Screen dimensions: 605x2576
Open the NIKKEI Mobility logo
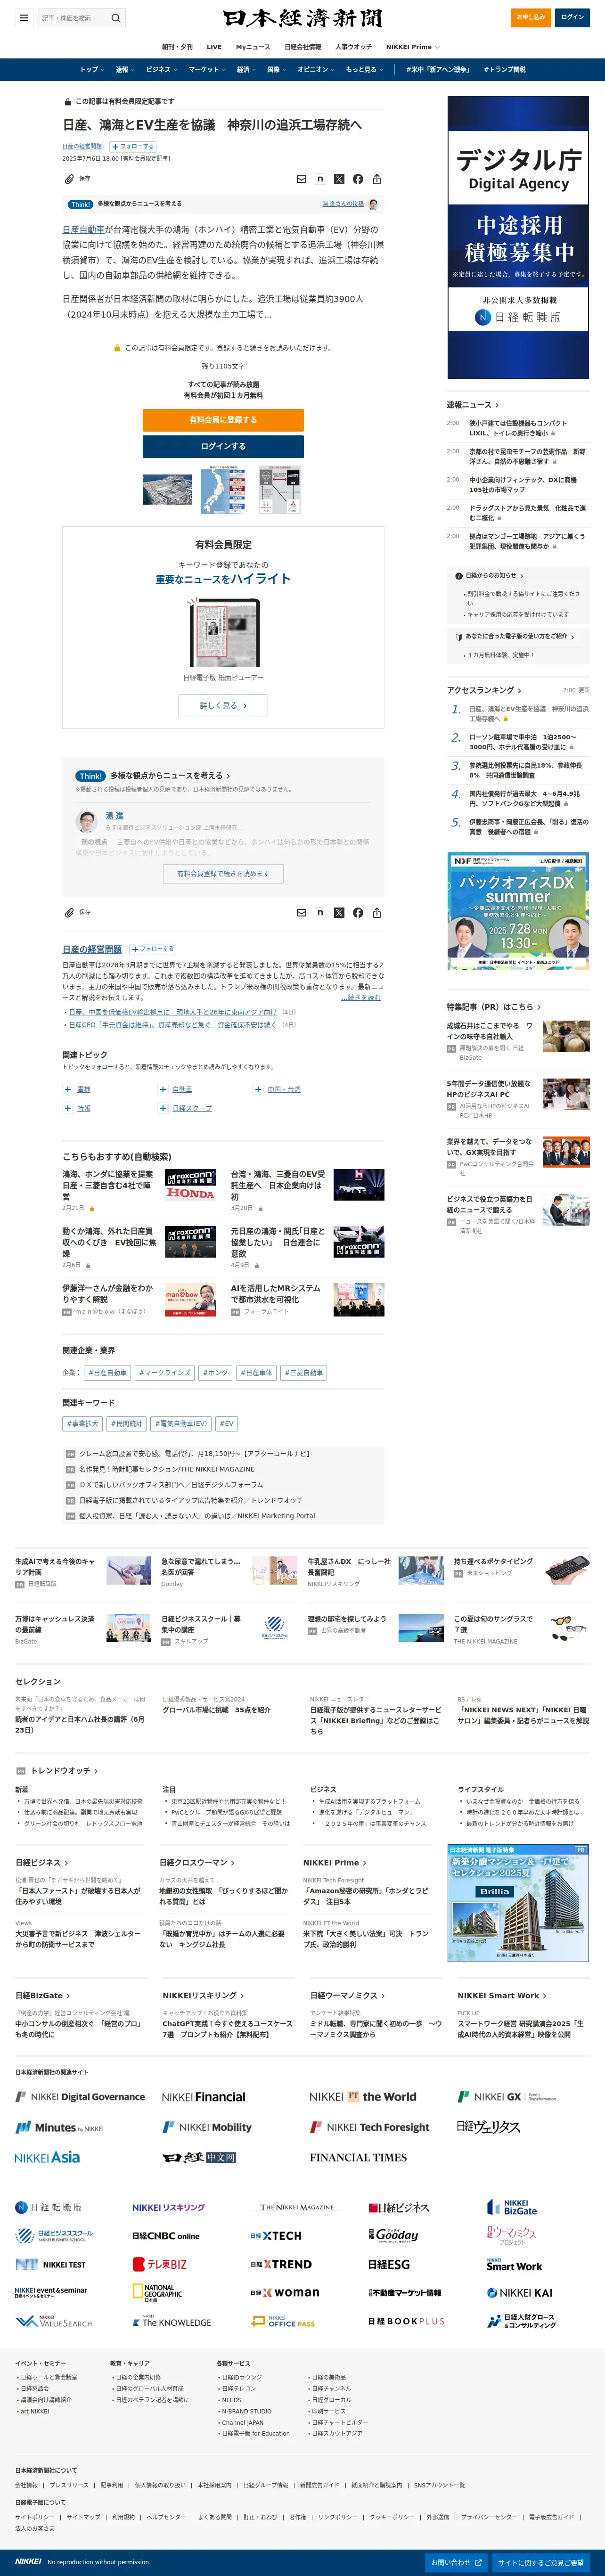click(x=207, y=2127)
